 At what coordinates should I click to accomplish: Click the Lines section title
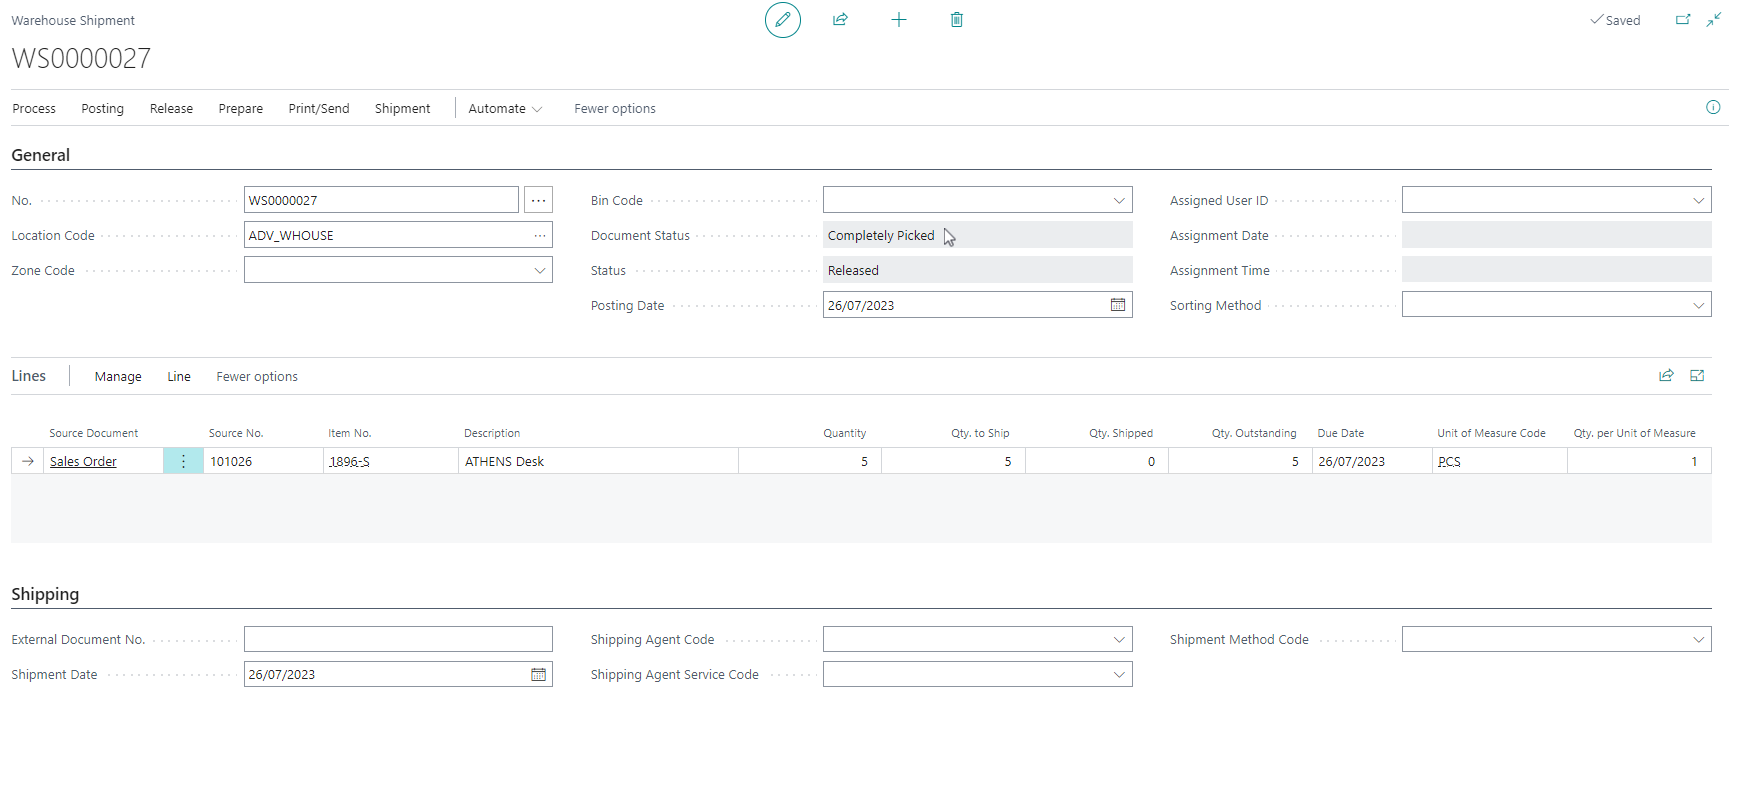pyautogui.click(x=29, y=376)
